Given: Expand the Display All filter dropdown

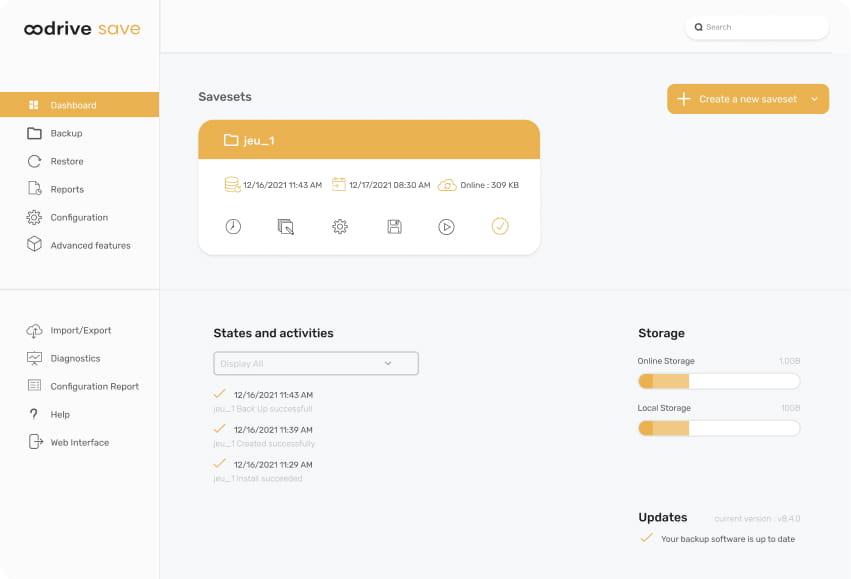Looking at the screenshot, I should [315, 363].
